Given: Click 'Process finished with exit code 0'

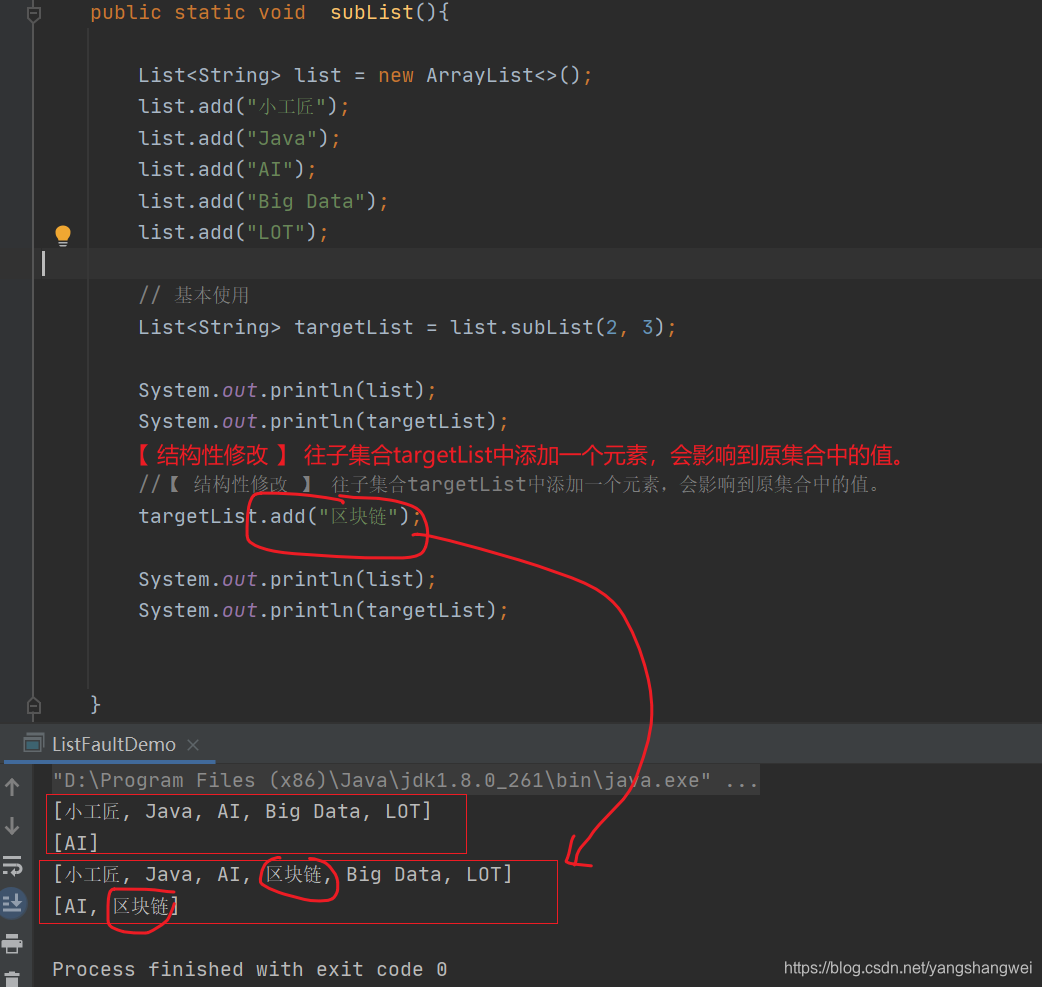Looking at the screenshot, I should 249,969.
